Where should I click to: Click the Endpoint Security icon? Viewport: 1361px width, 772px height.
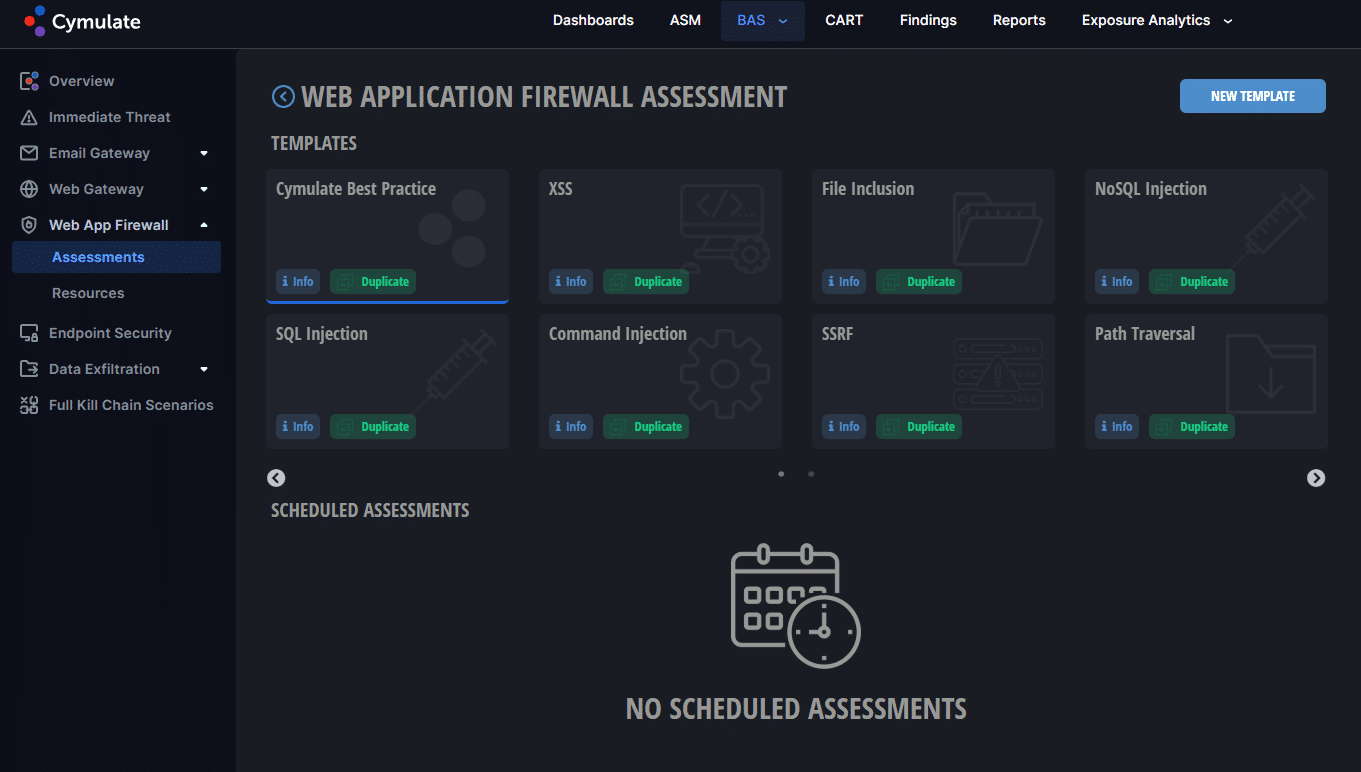(29, 333)
